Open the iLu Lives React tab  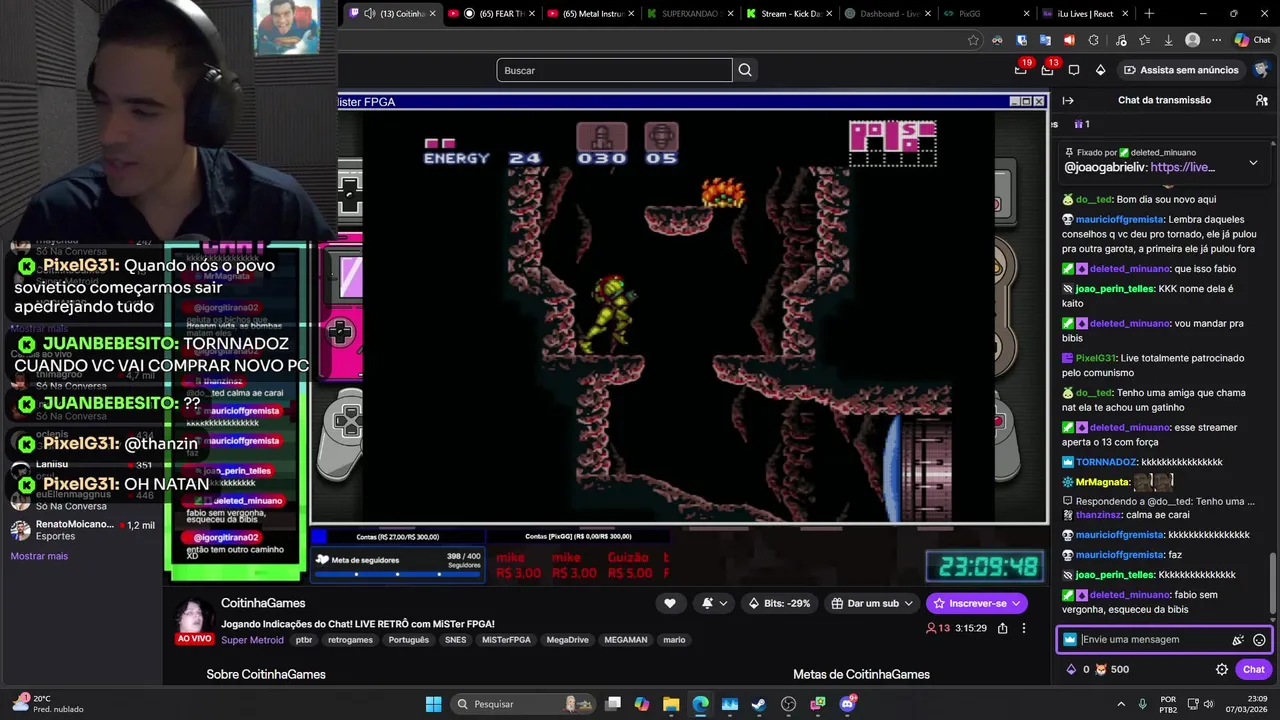coord(1084,13)
